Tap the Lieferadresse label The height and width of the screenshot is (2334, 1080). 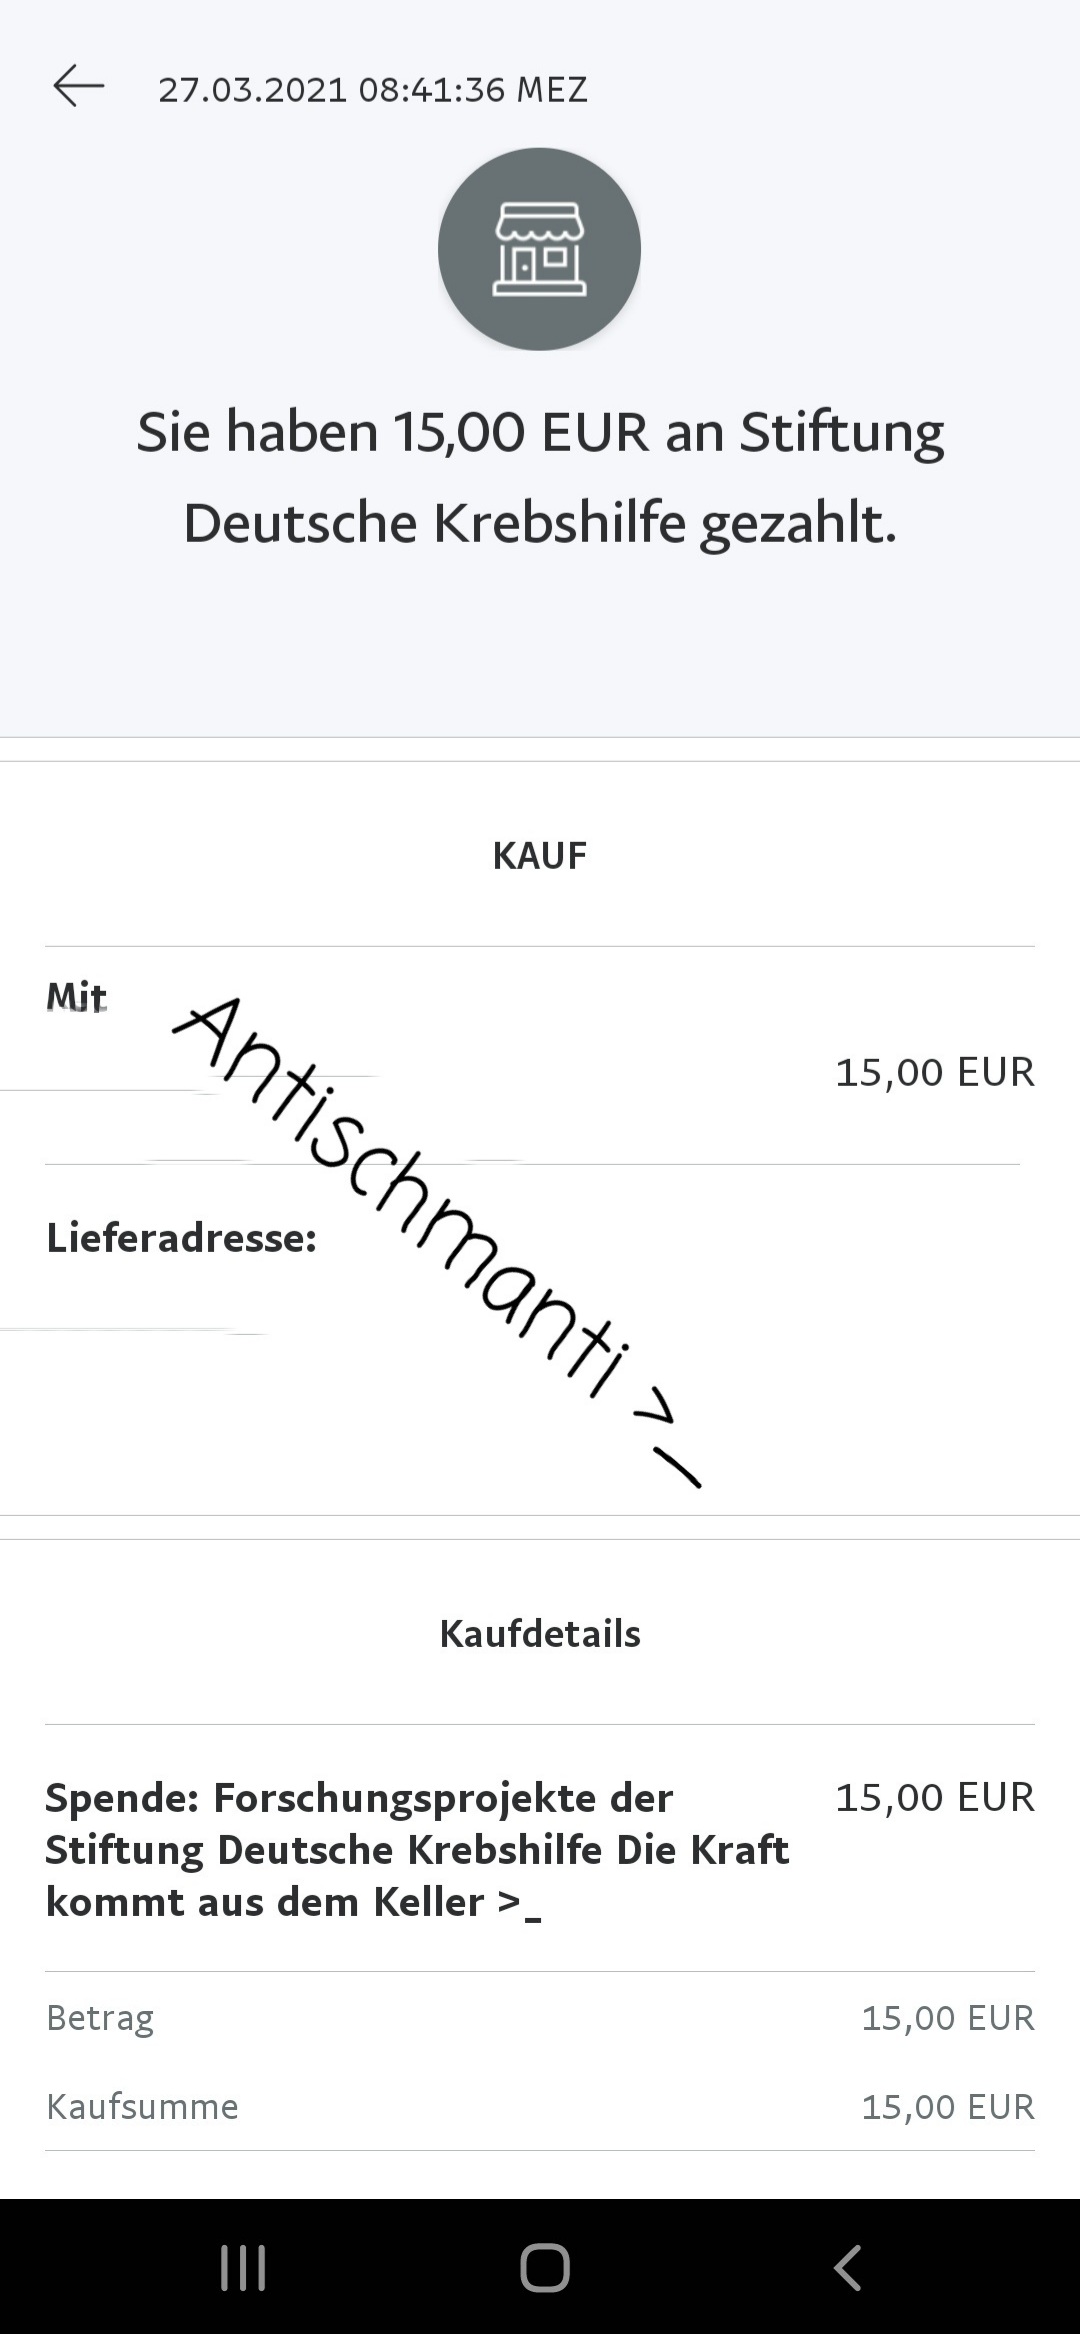pyautogui.click(x=181, y=1238)
